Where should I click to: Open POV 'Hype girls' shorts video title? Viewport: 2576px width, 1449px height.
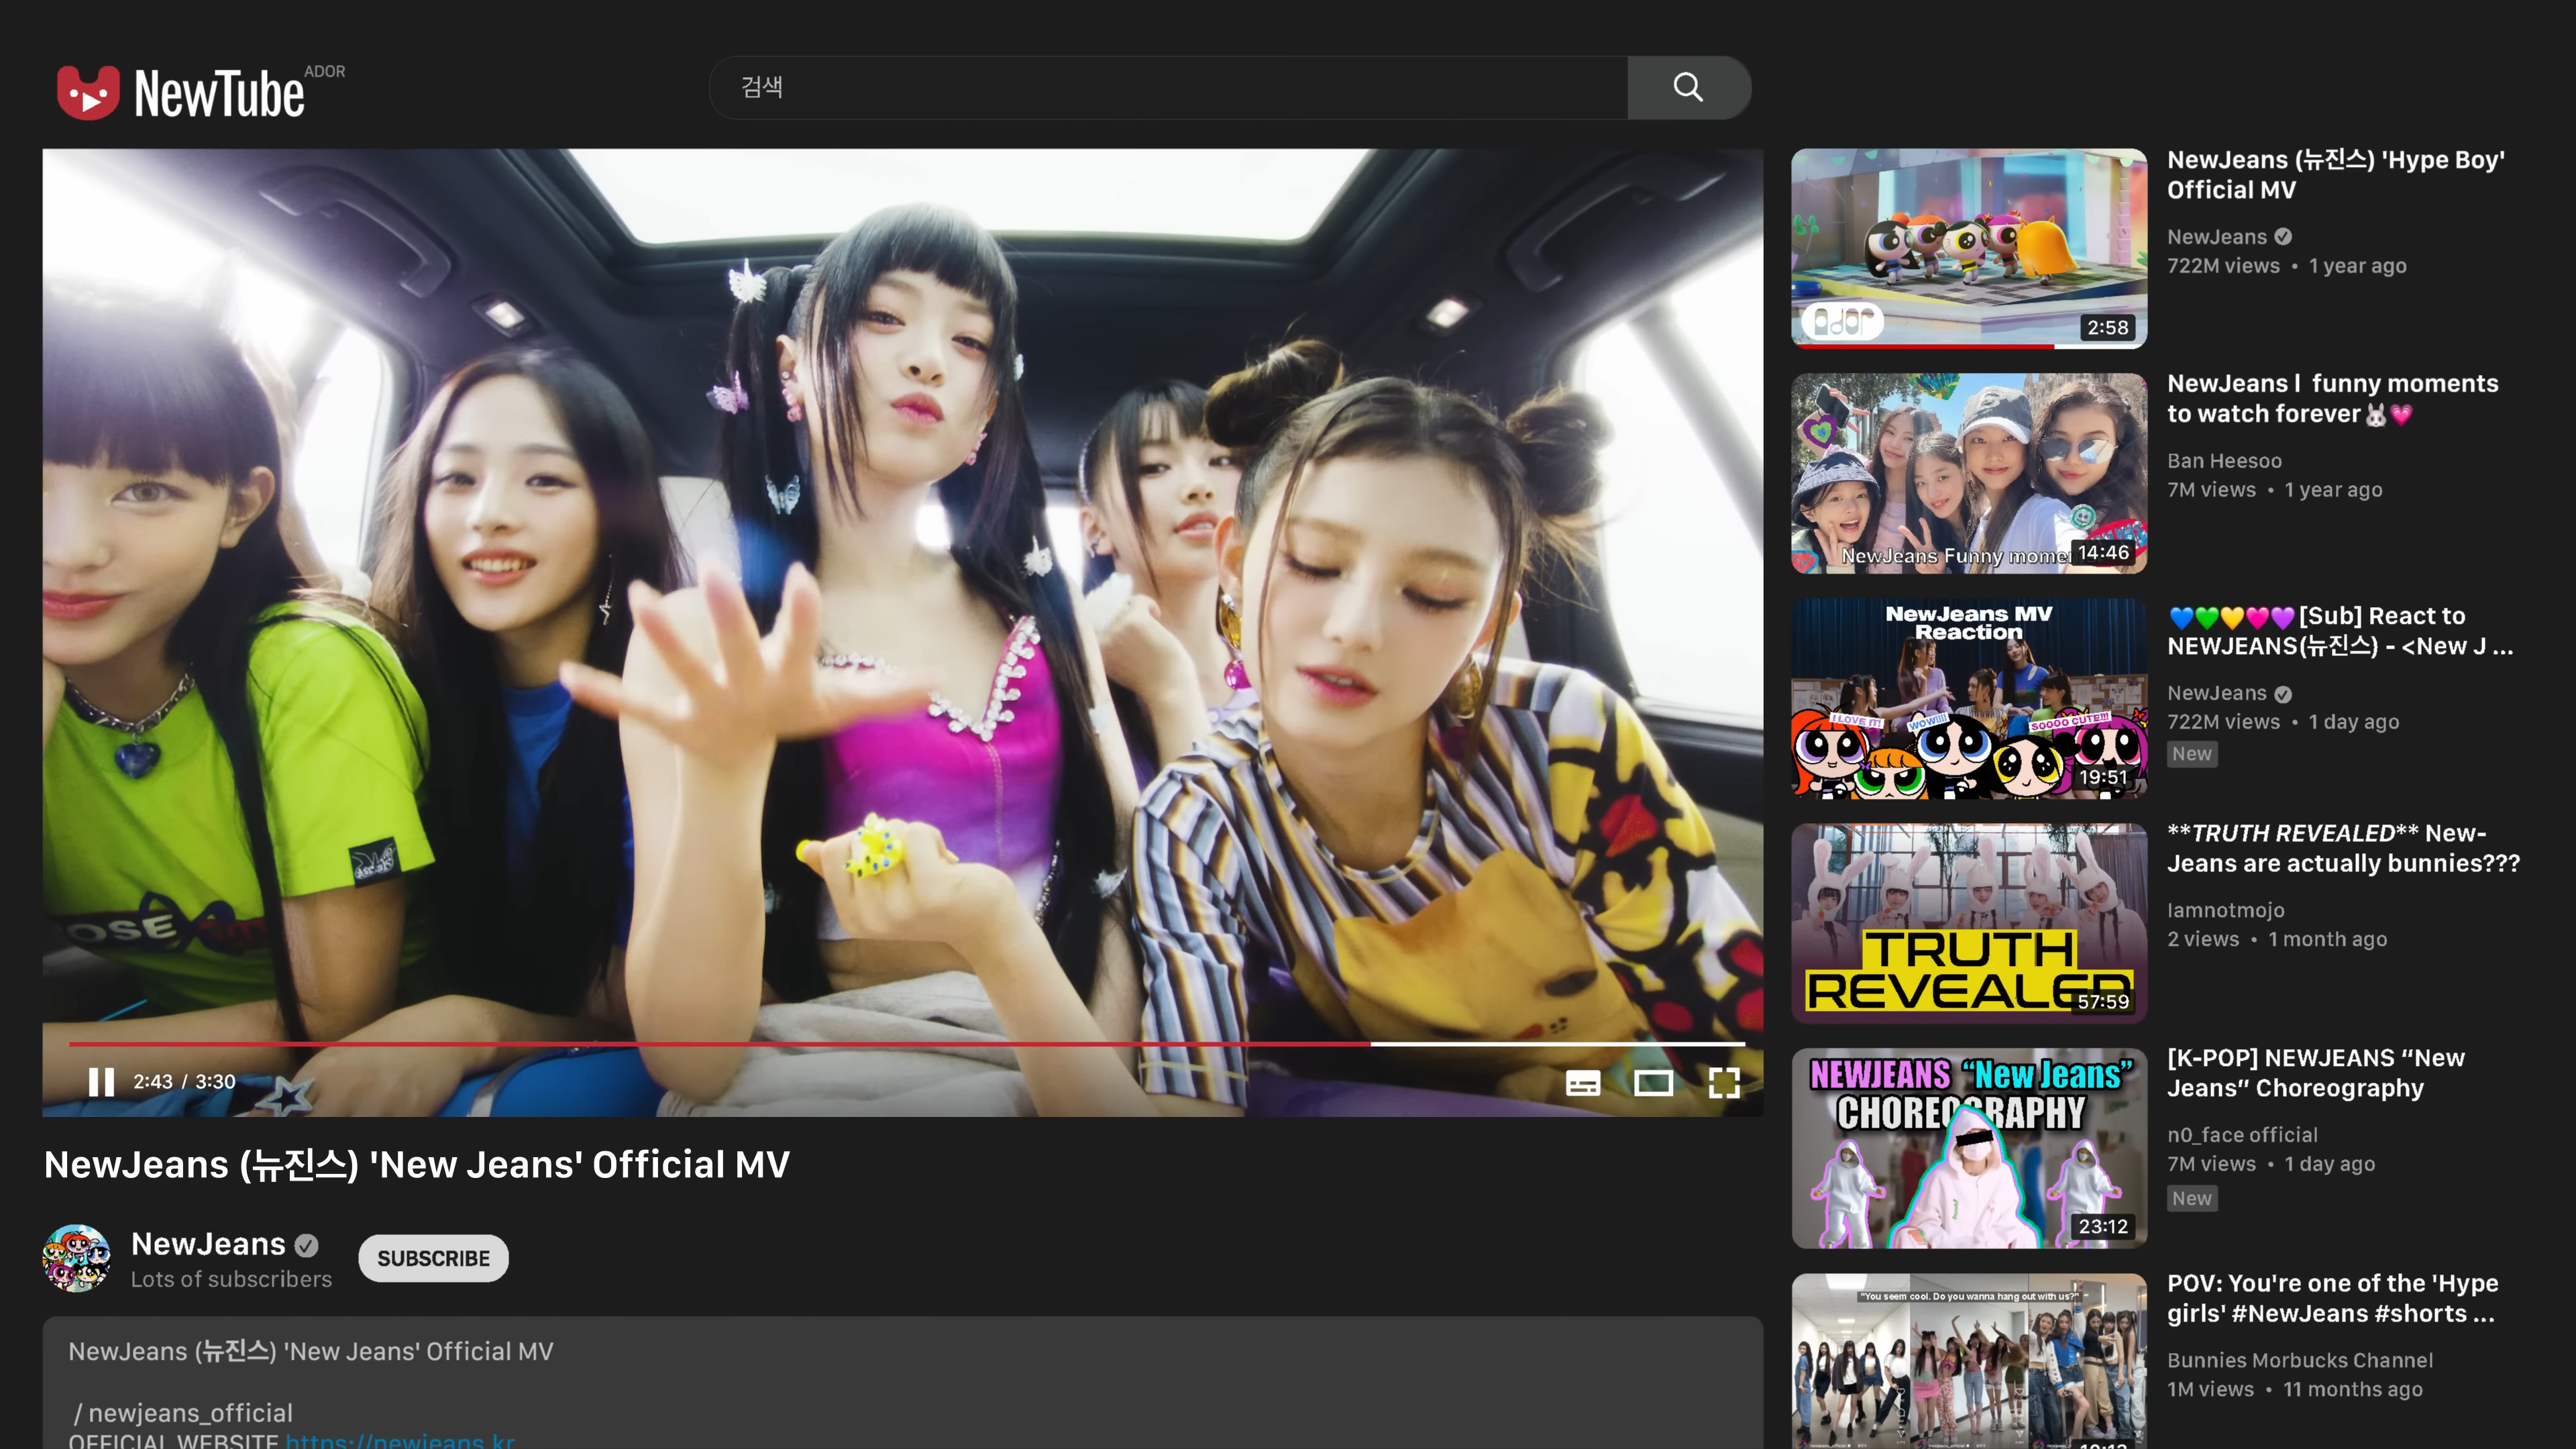(2331, 1298)
